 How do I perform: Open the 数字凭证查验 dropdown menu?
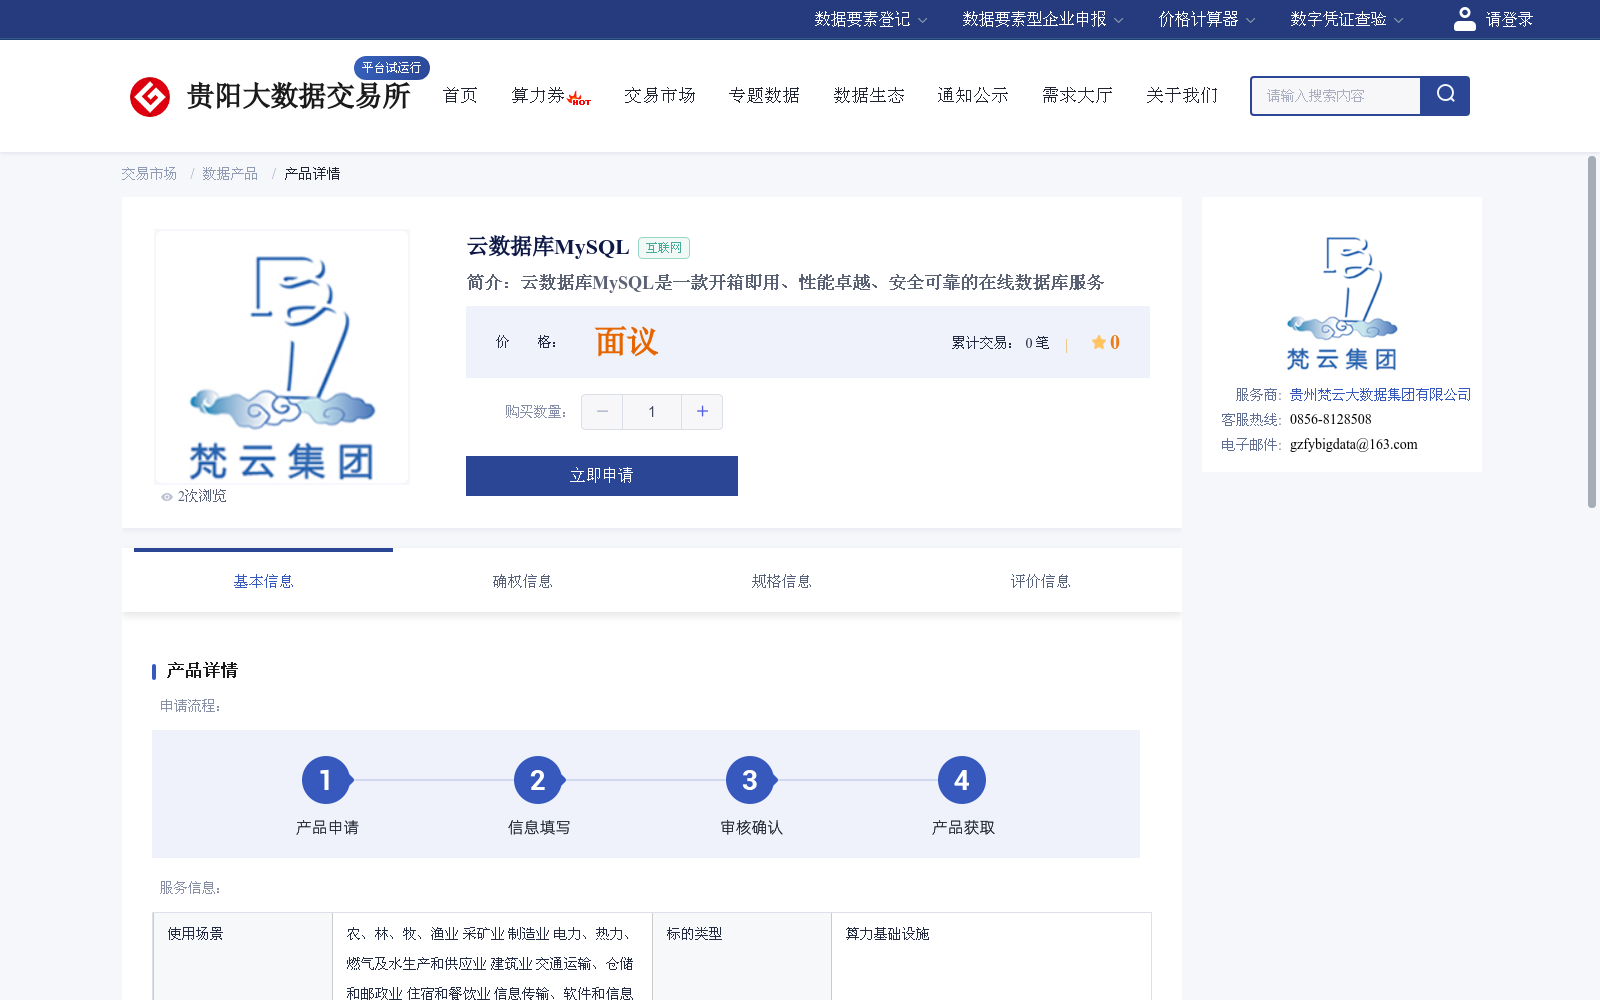[1346, 19]
